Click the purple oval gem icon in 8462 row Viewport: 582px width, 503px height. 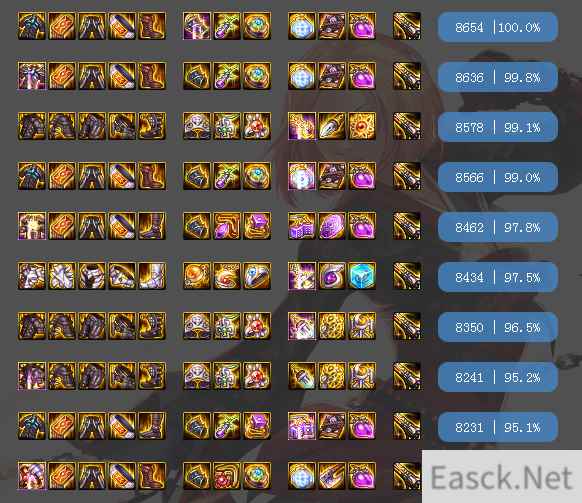(x=332, y=226)
